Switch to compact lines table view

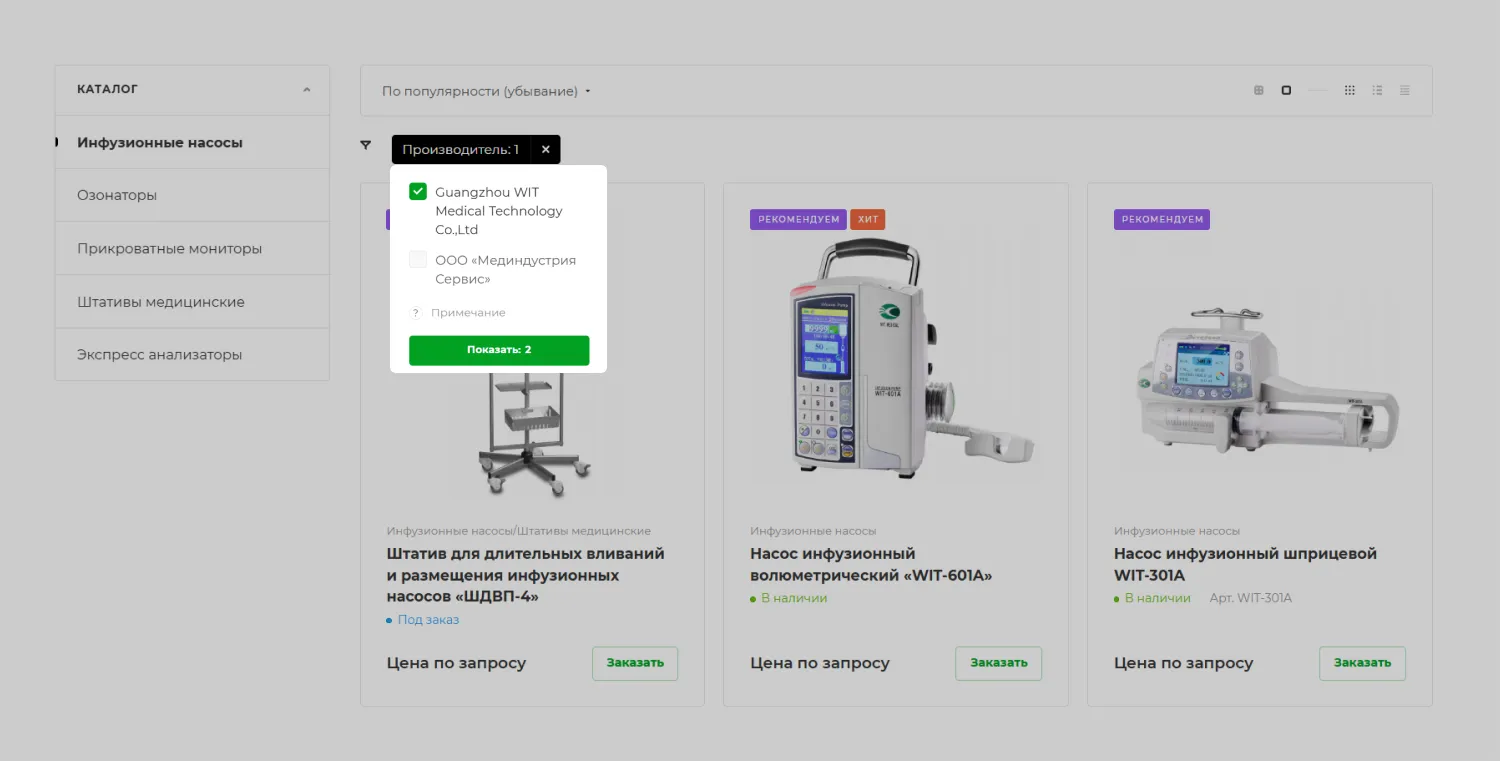click(1405, 91)
